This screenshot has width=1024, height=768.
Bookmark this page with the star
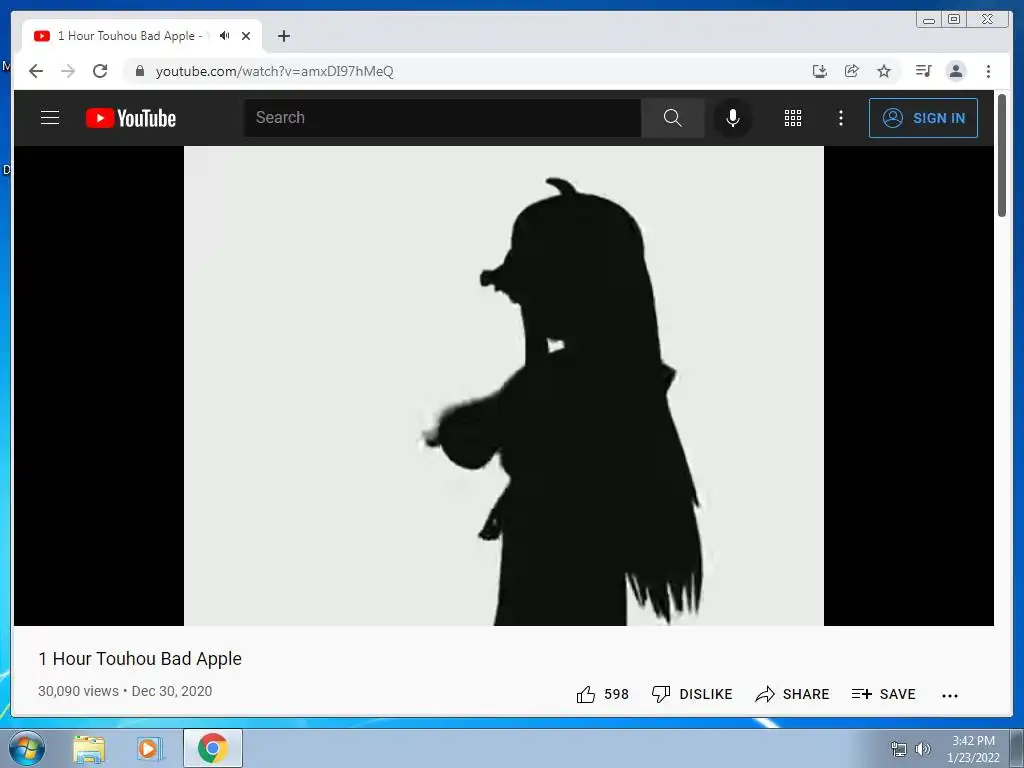[x=884, y=71]
